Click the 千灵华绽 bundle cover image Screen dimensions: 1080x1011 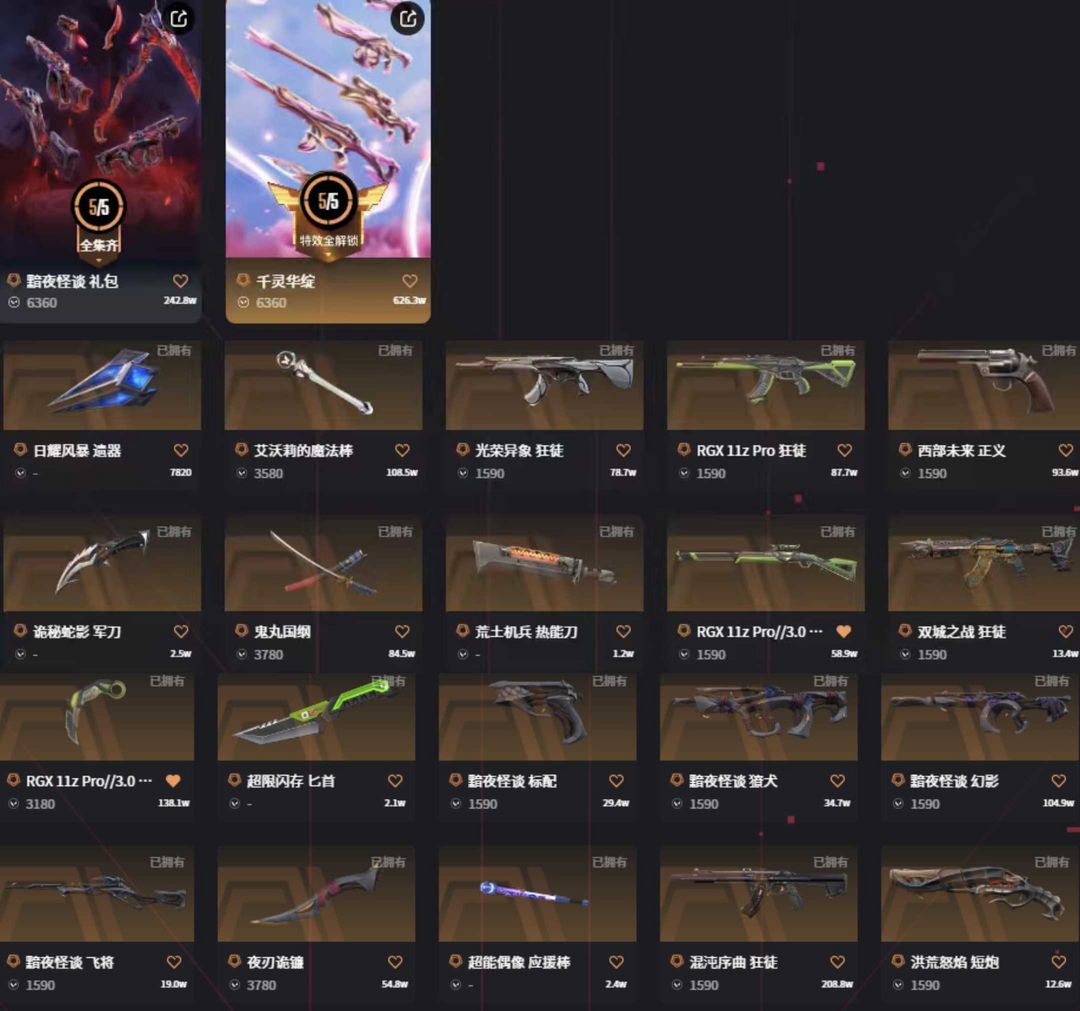click(x=329, y=129)
